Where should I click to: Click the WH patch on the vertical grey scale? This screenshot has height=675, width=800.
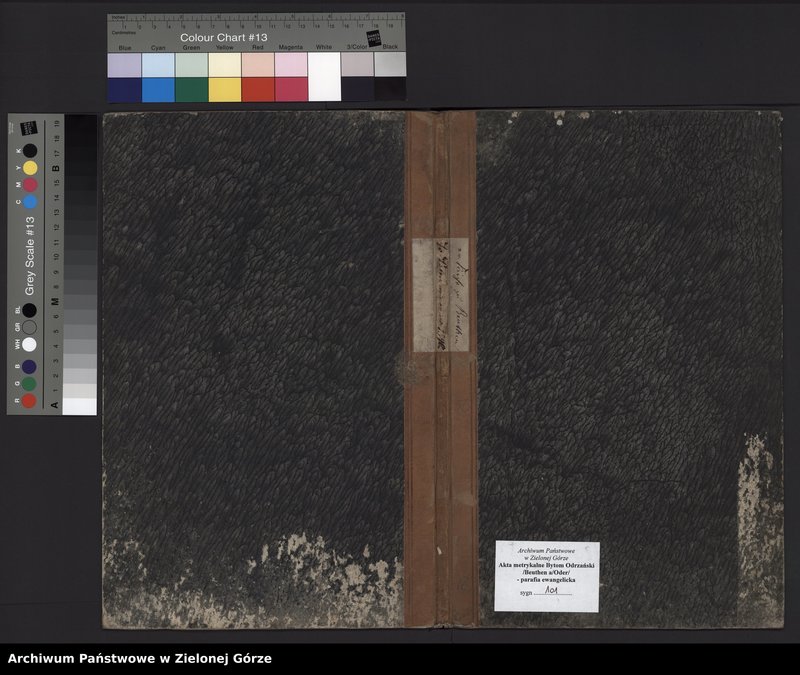(29, 343)
